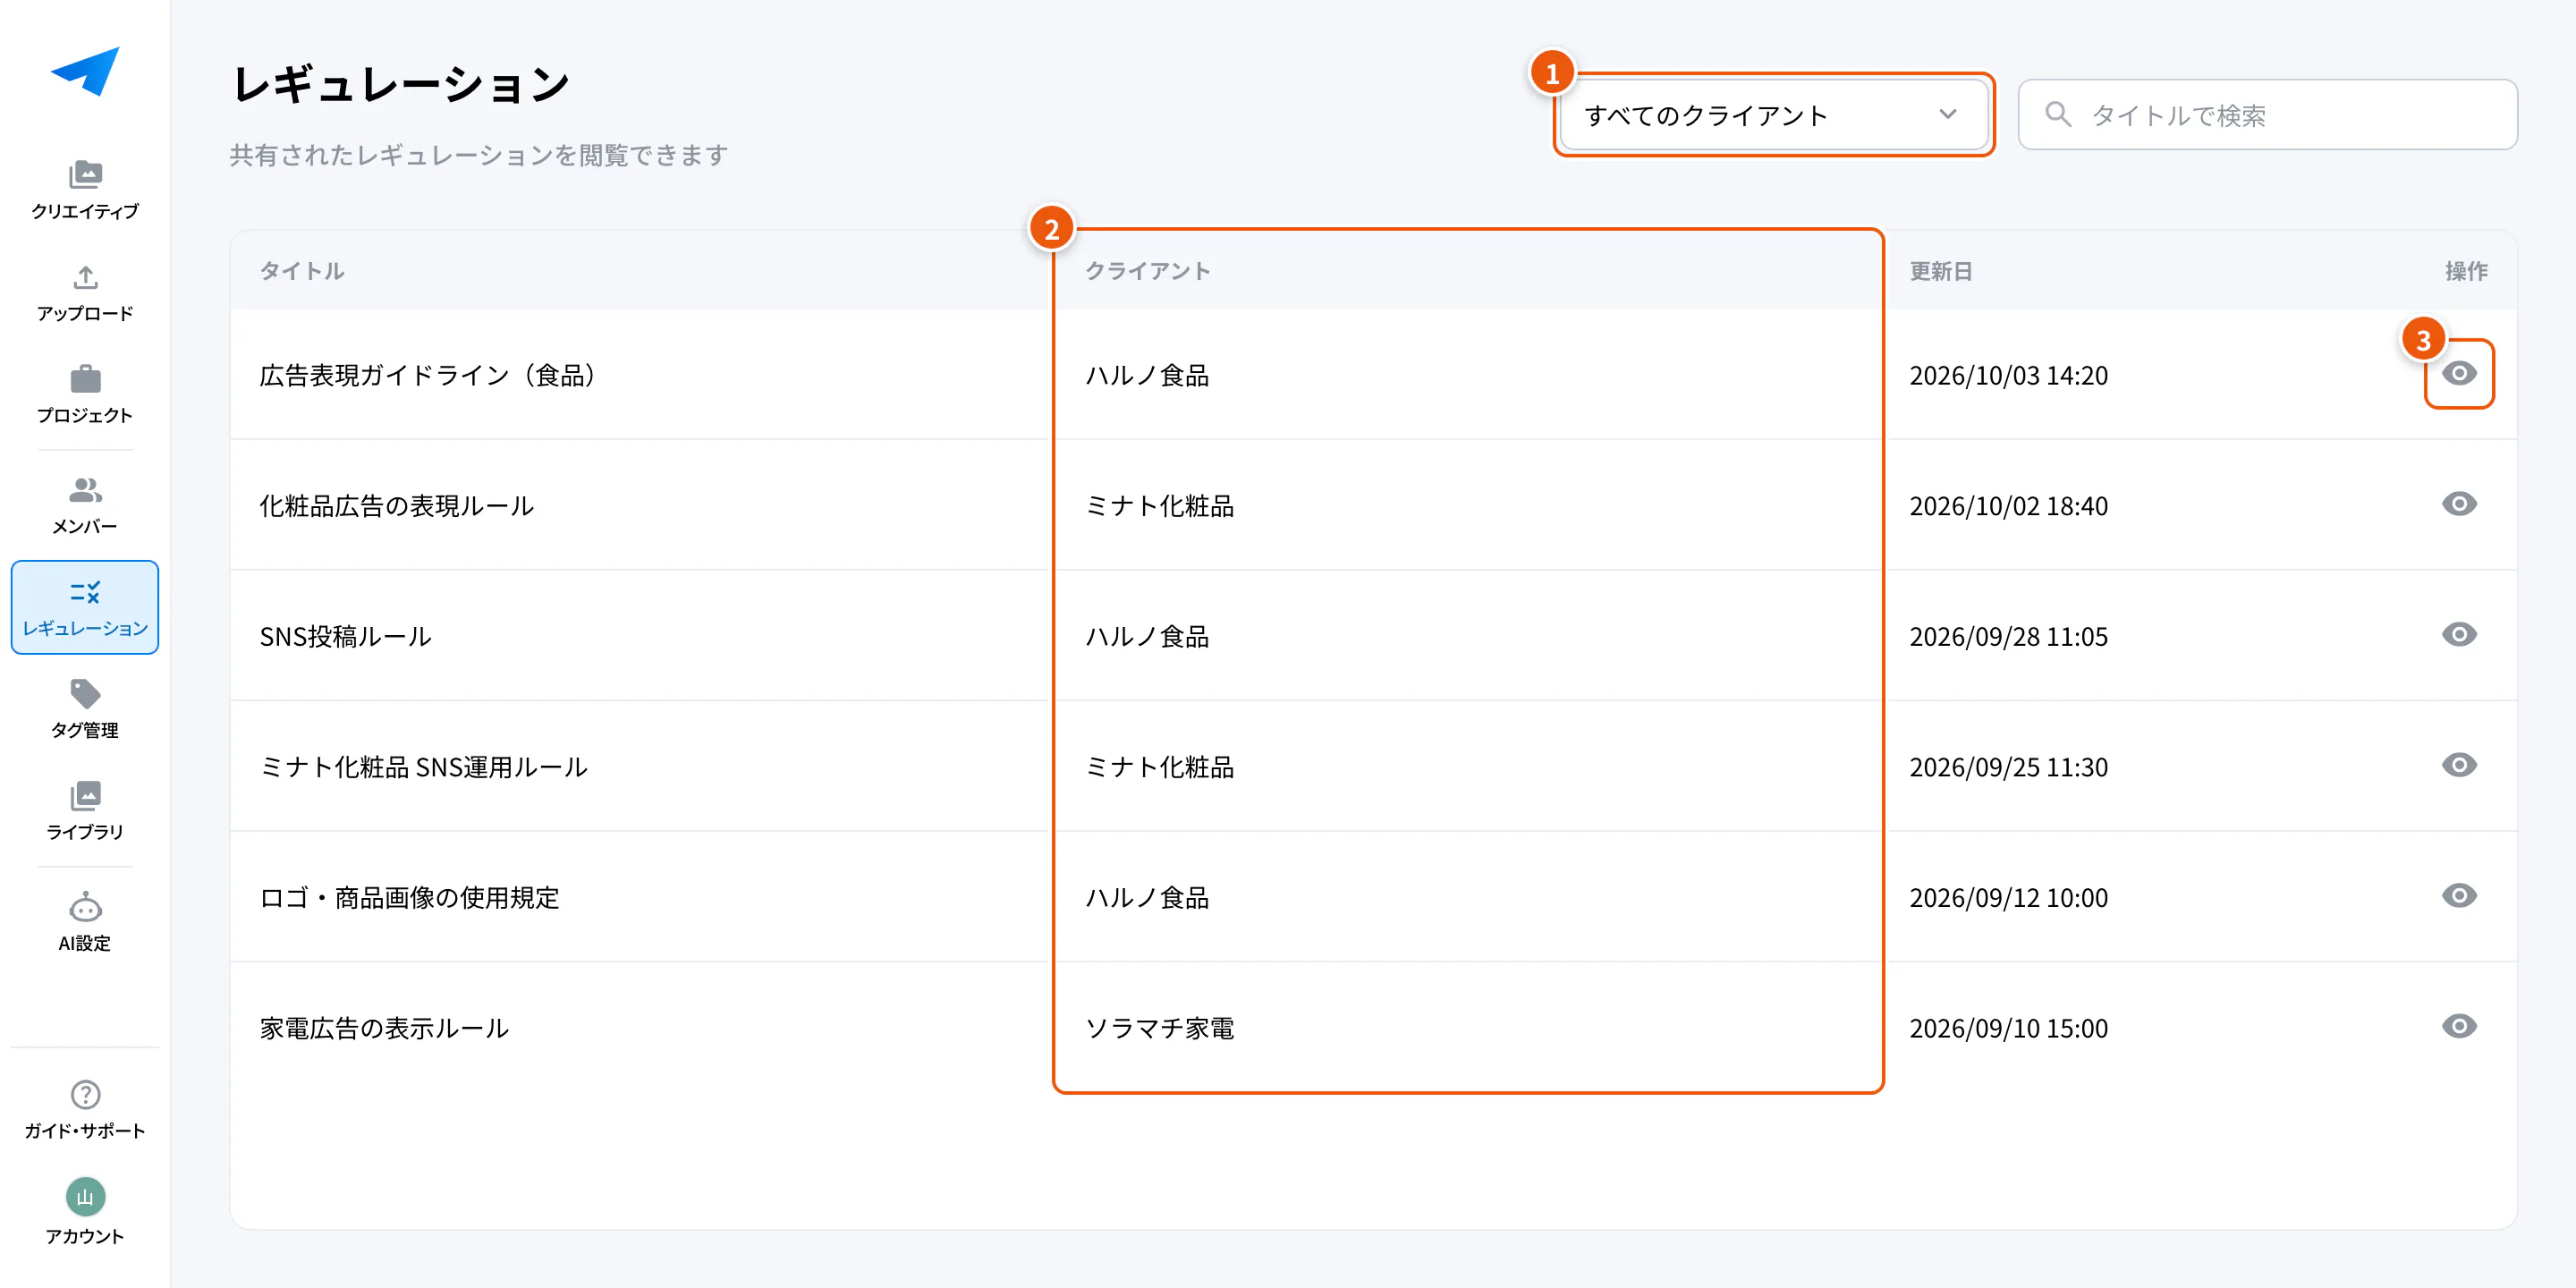Go to アップロード in sidebar
This screenshot has height=1288, width=2576.
coord(85,293)
